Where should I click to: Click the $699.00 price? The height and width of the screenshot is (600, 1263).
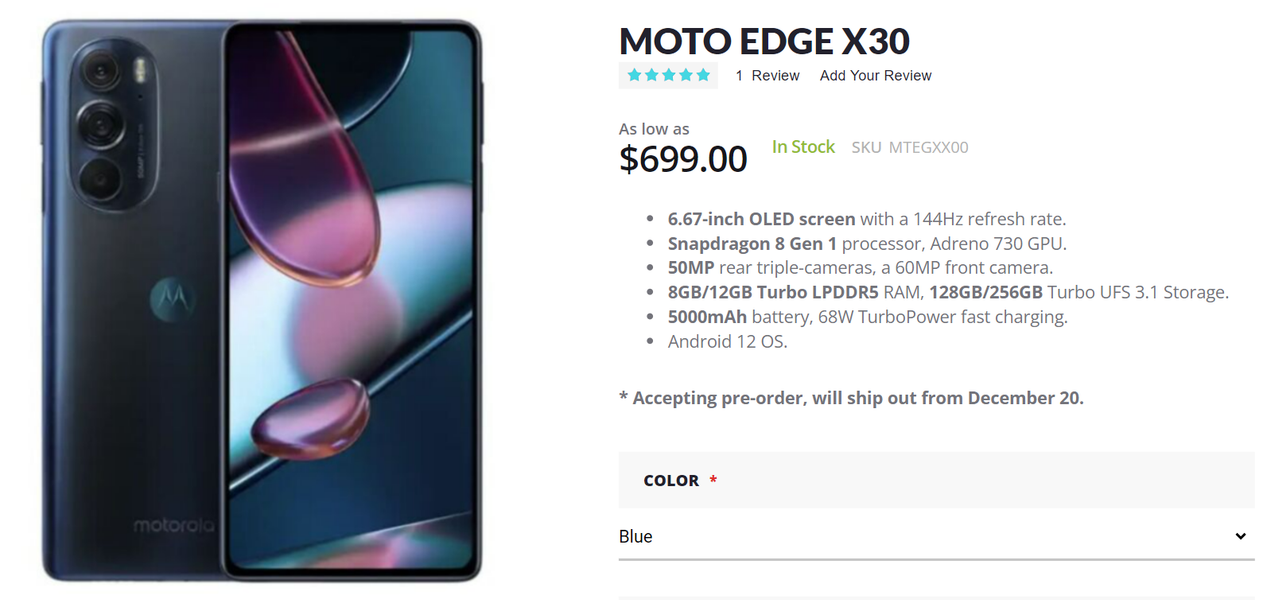point(683,159)
